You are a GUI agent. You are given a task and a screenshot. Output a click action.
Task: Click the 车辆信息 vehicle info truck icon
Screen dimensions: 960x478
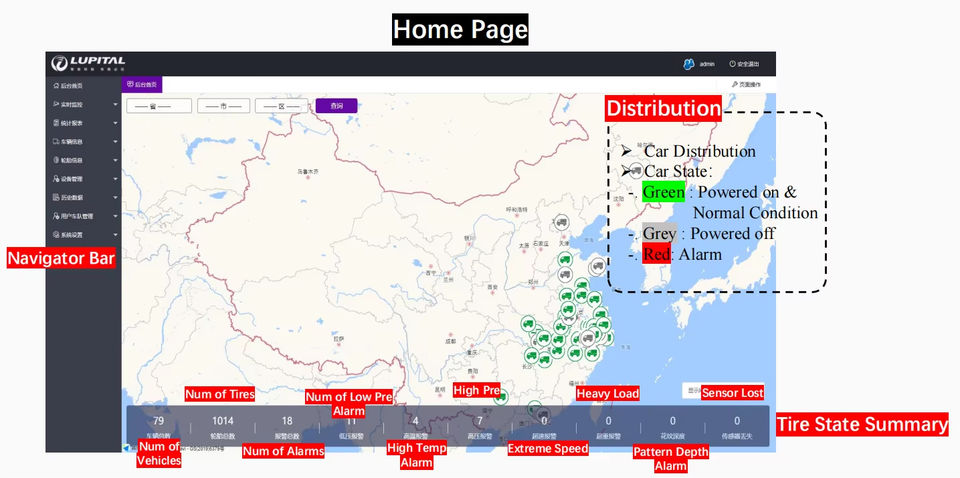[x=56, y=142]
